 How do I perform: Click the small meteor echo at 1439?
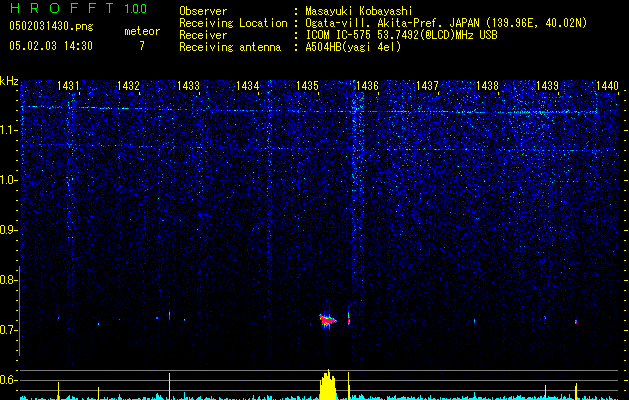pyautogui.click(x=545, y=318)
